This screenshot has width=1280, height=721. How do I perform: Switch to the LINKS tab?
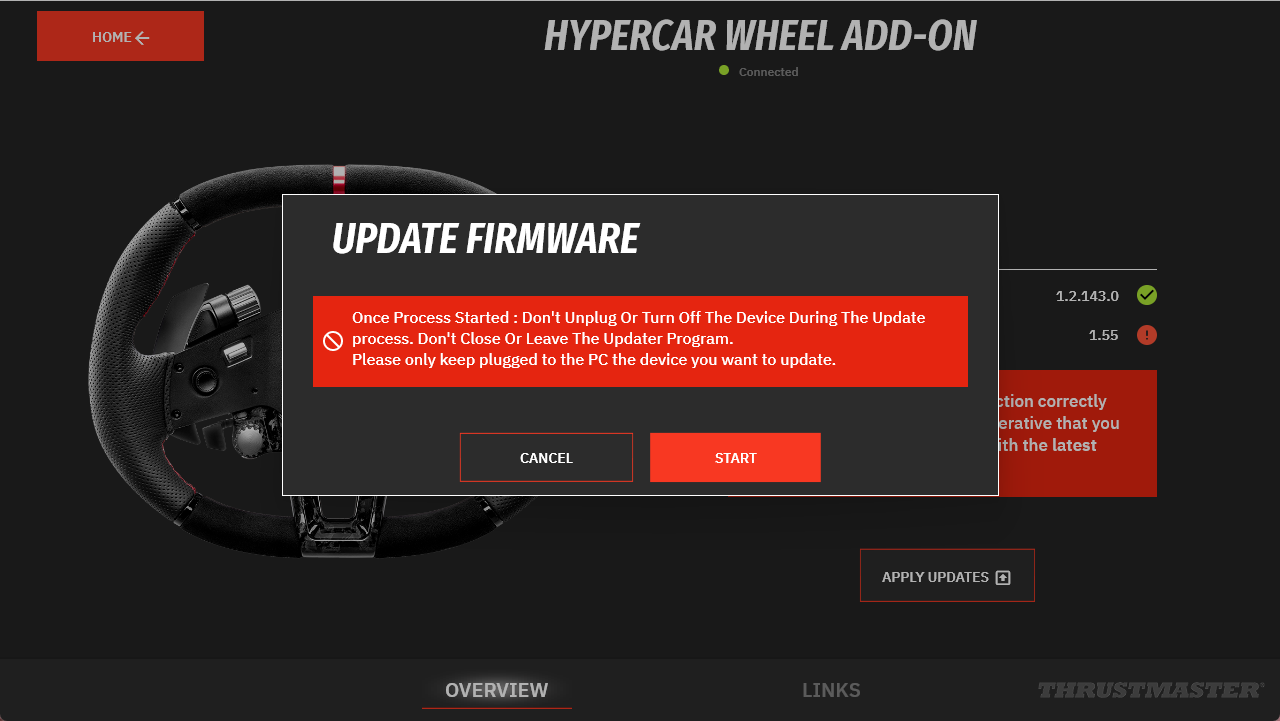point(831,690)
